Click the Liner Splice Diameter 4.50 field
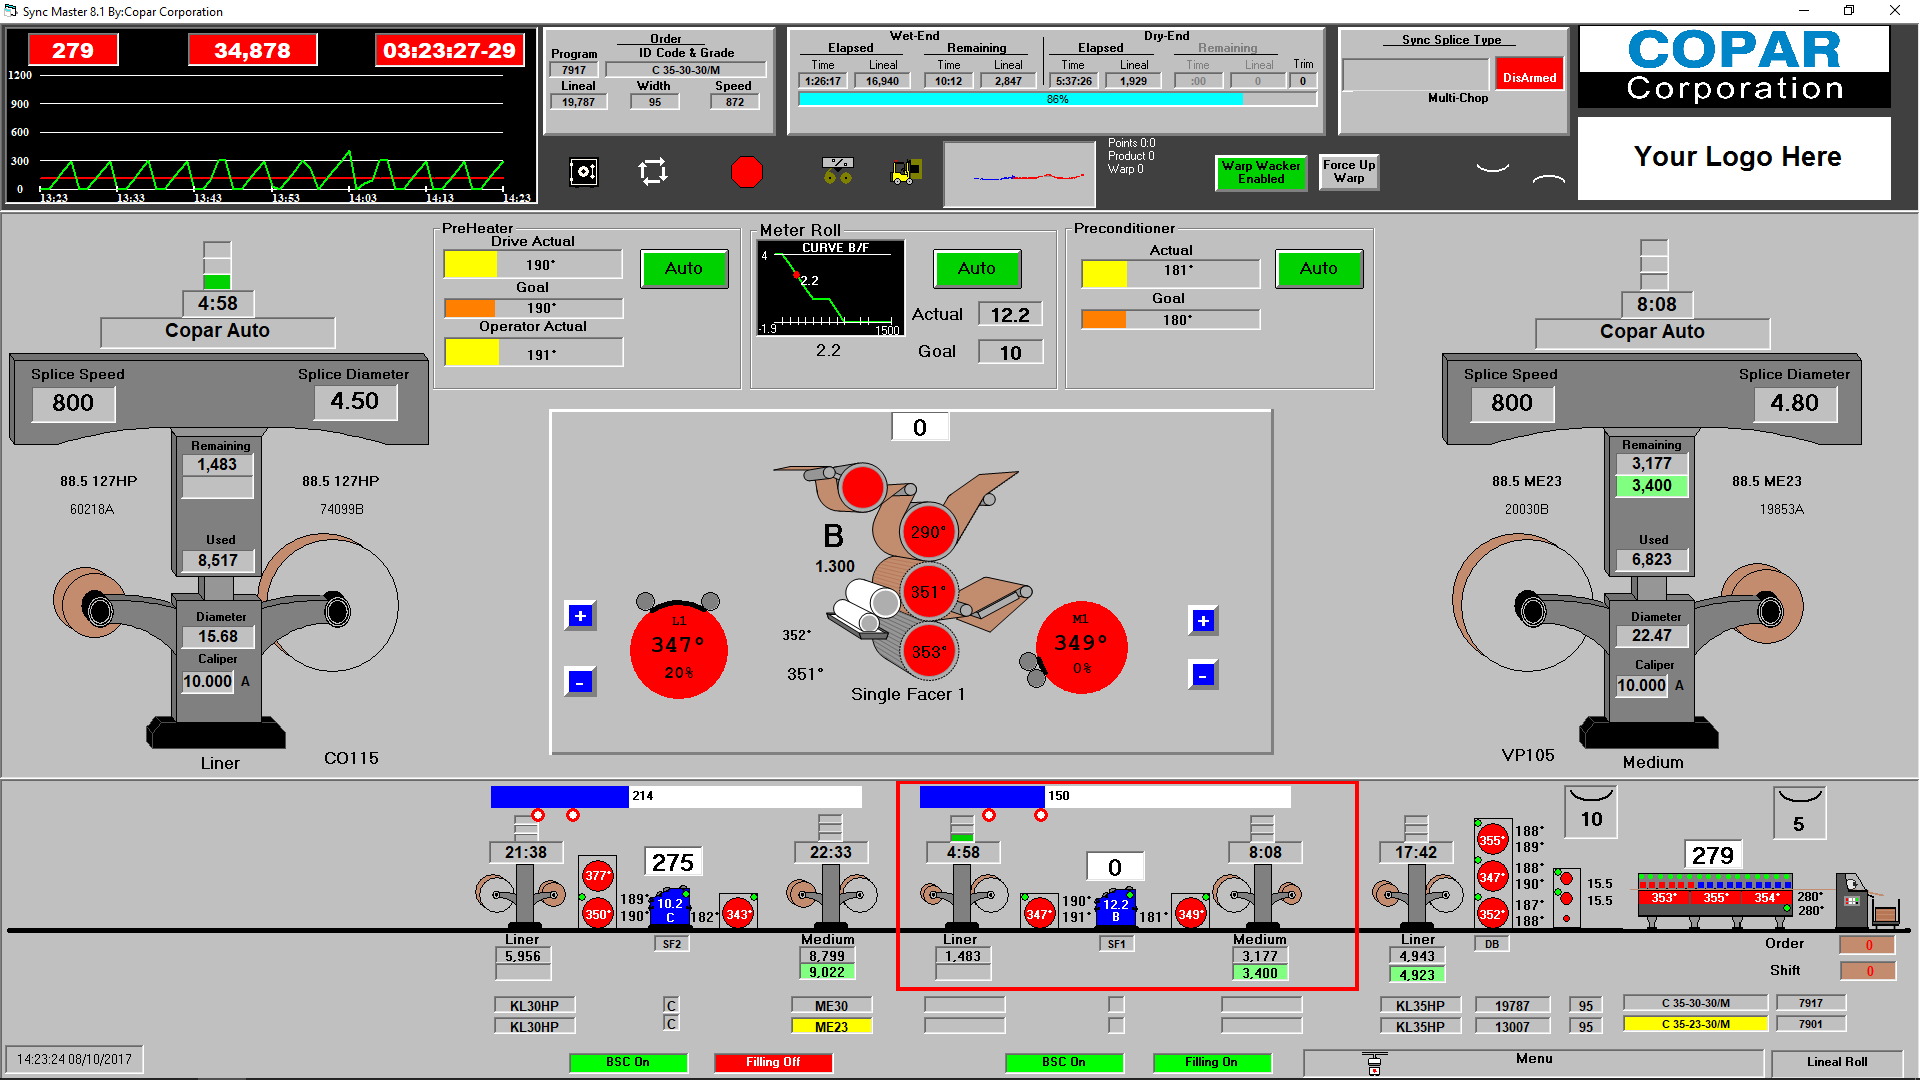 (x=355, y=401)
